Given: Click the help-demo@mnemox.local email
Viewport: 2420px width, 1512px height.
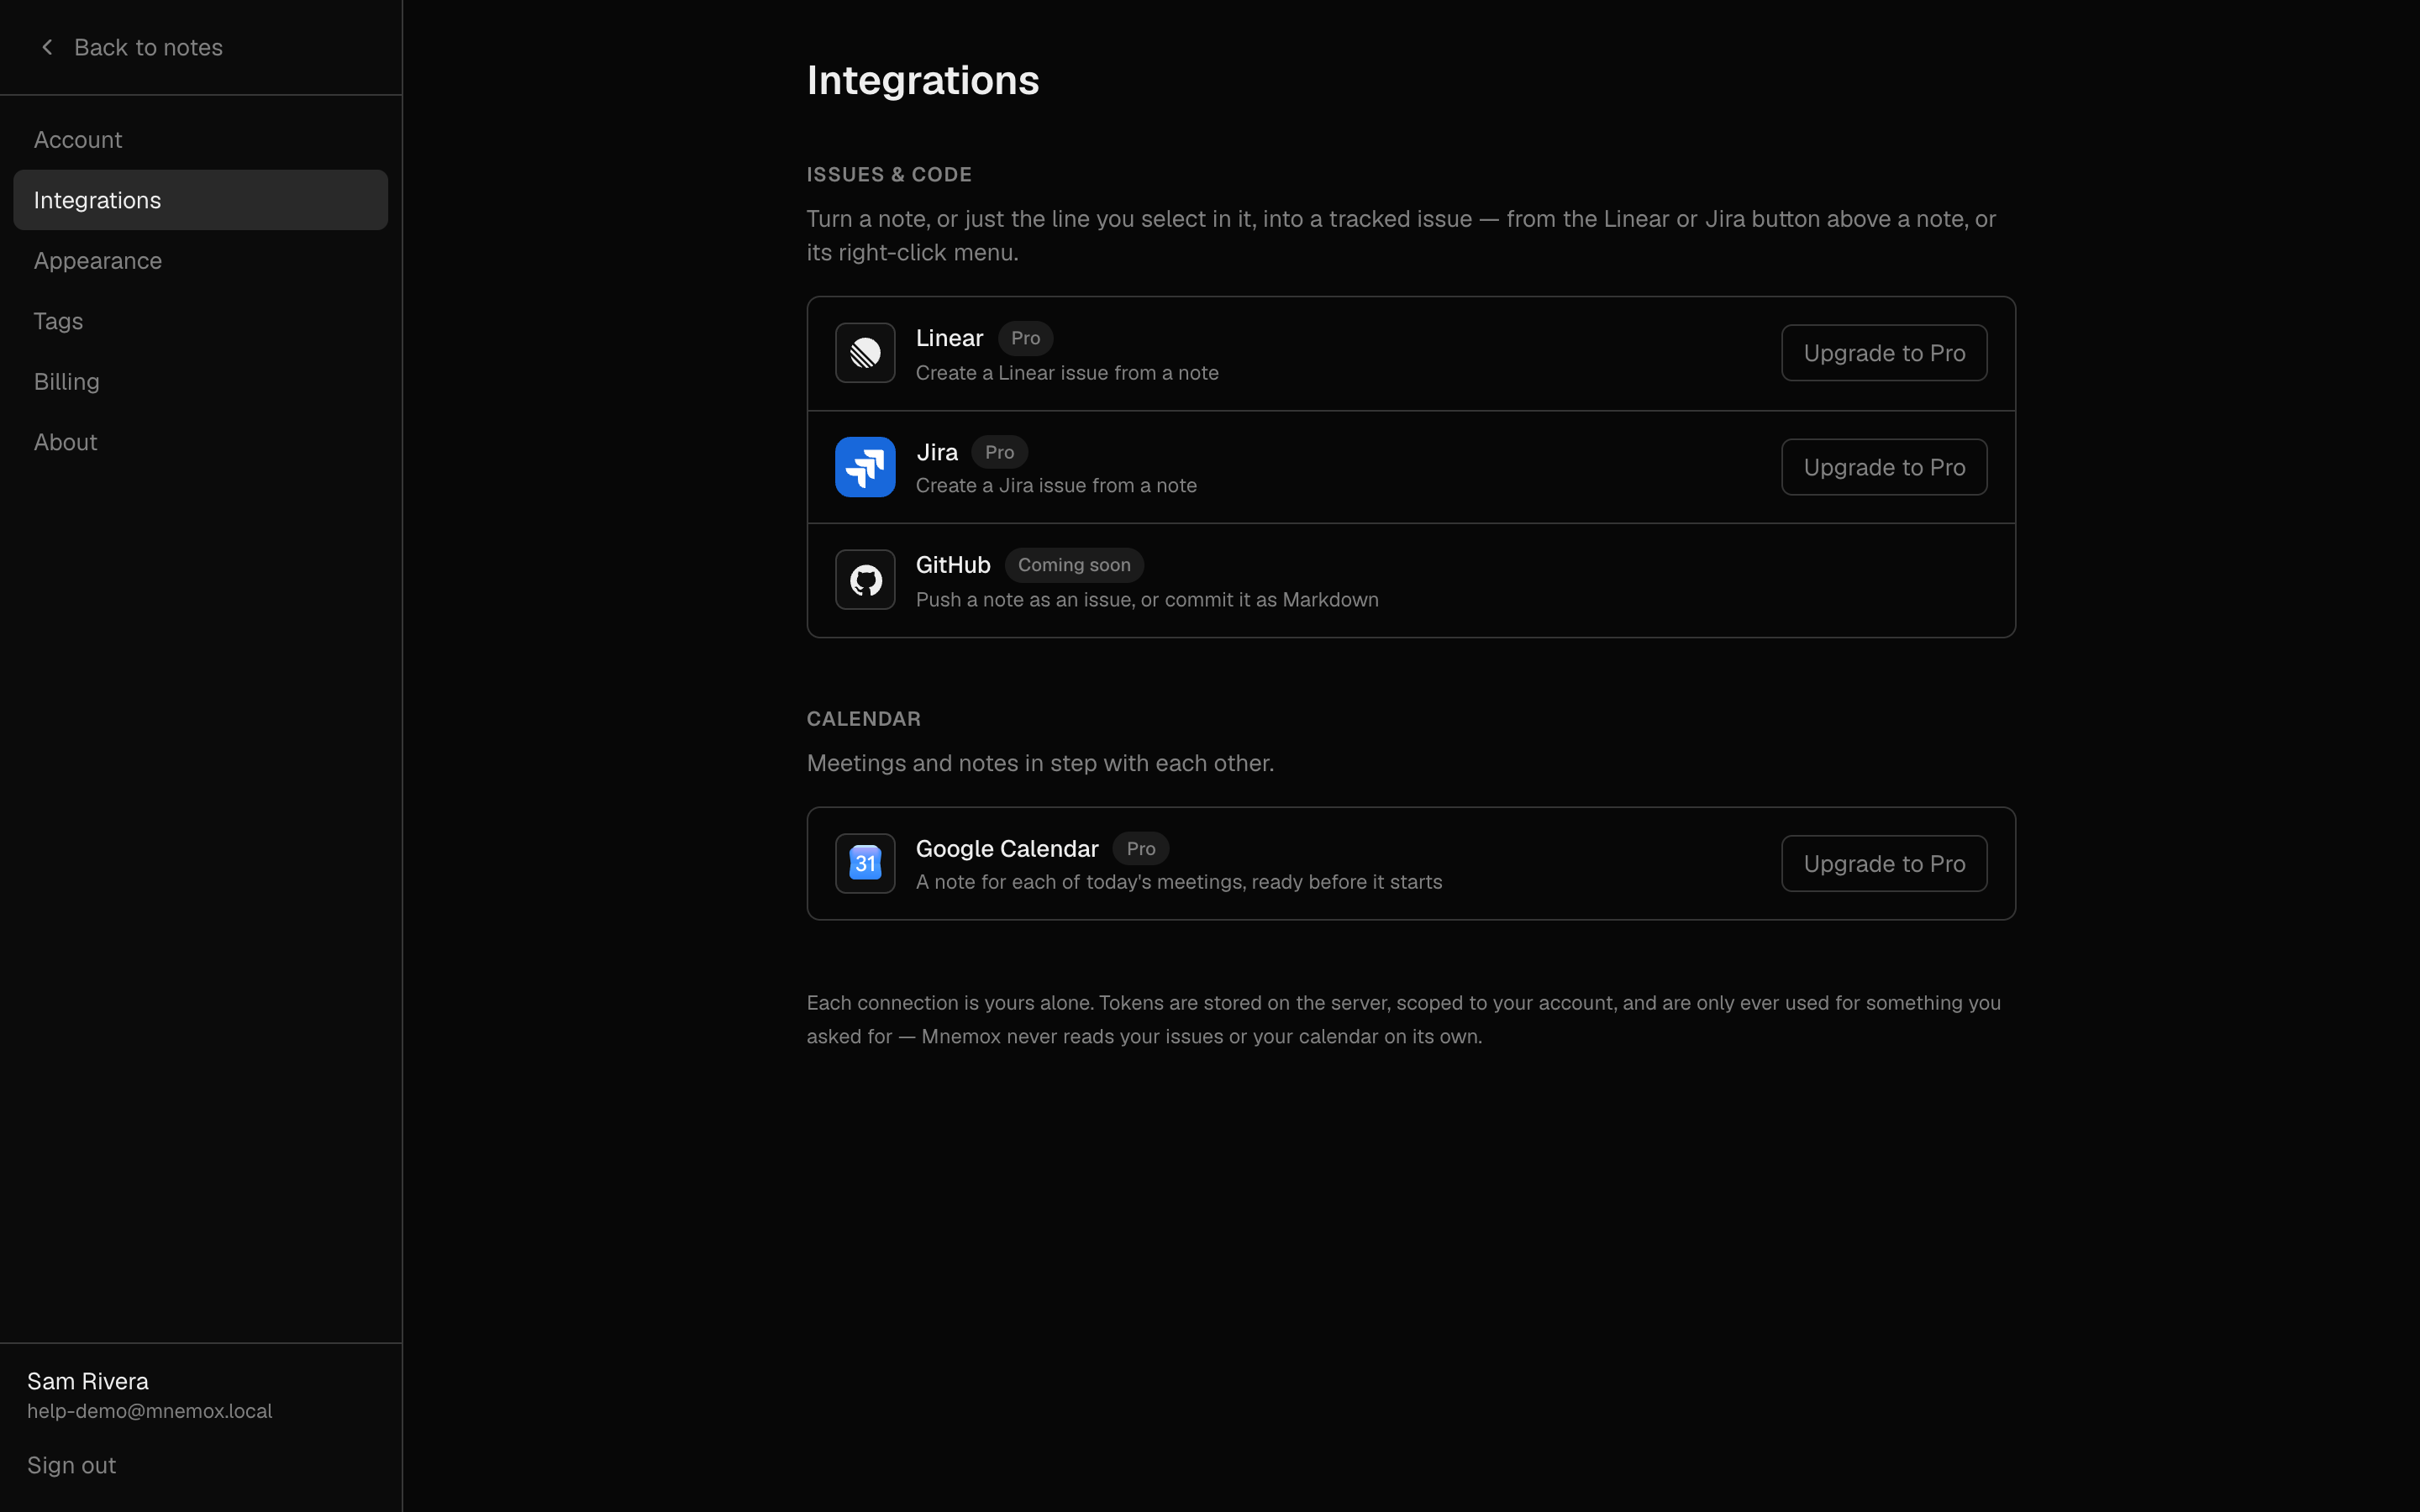Looking at the screenshot, I should [149, 1411].
